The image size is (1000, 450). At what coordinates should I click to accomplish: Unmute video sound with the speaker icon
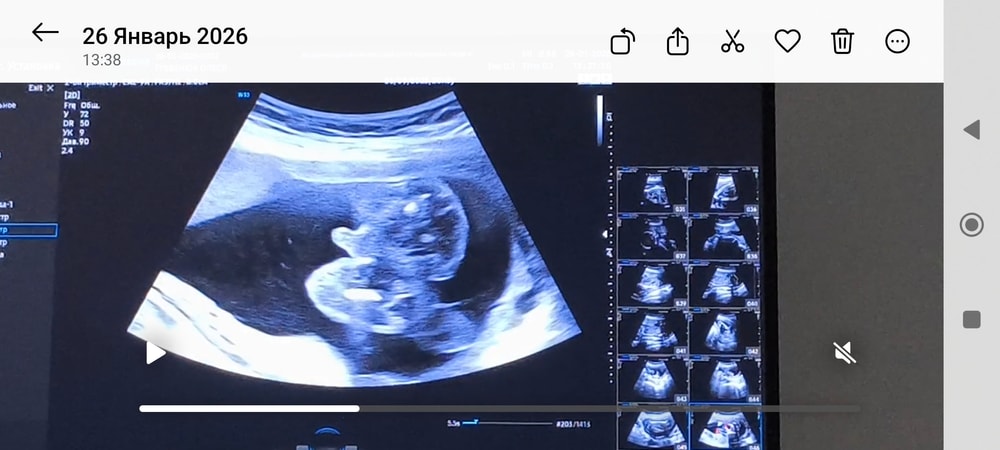pyautogui.click(x=844, y=352)
